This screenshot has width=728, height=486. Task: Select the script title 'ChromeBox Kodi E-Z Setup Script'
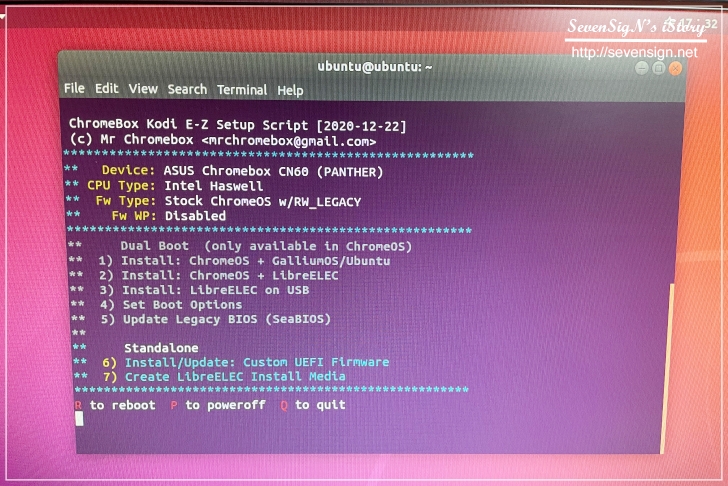tap(188, 124)
